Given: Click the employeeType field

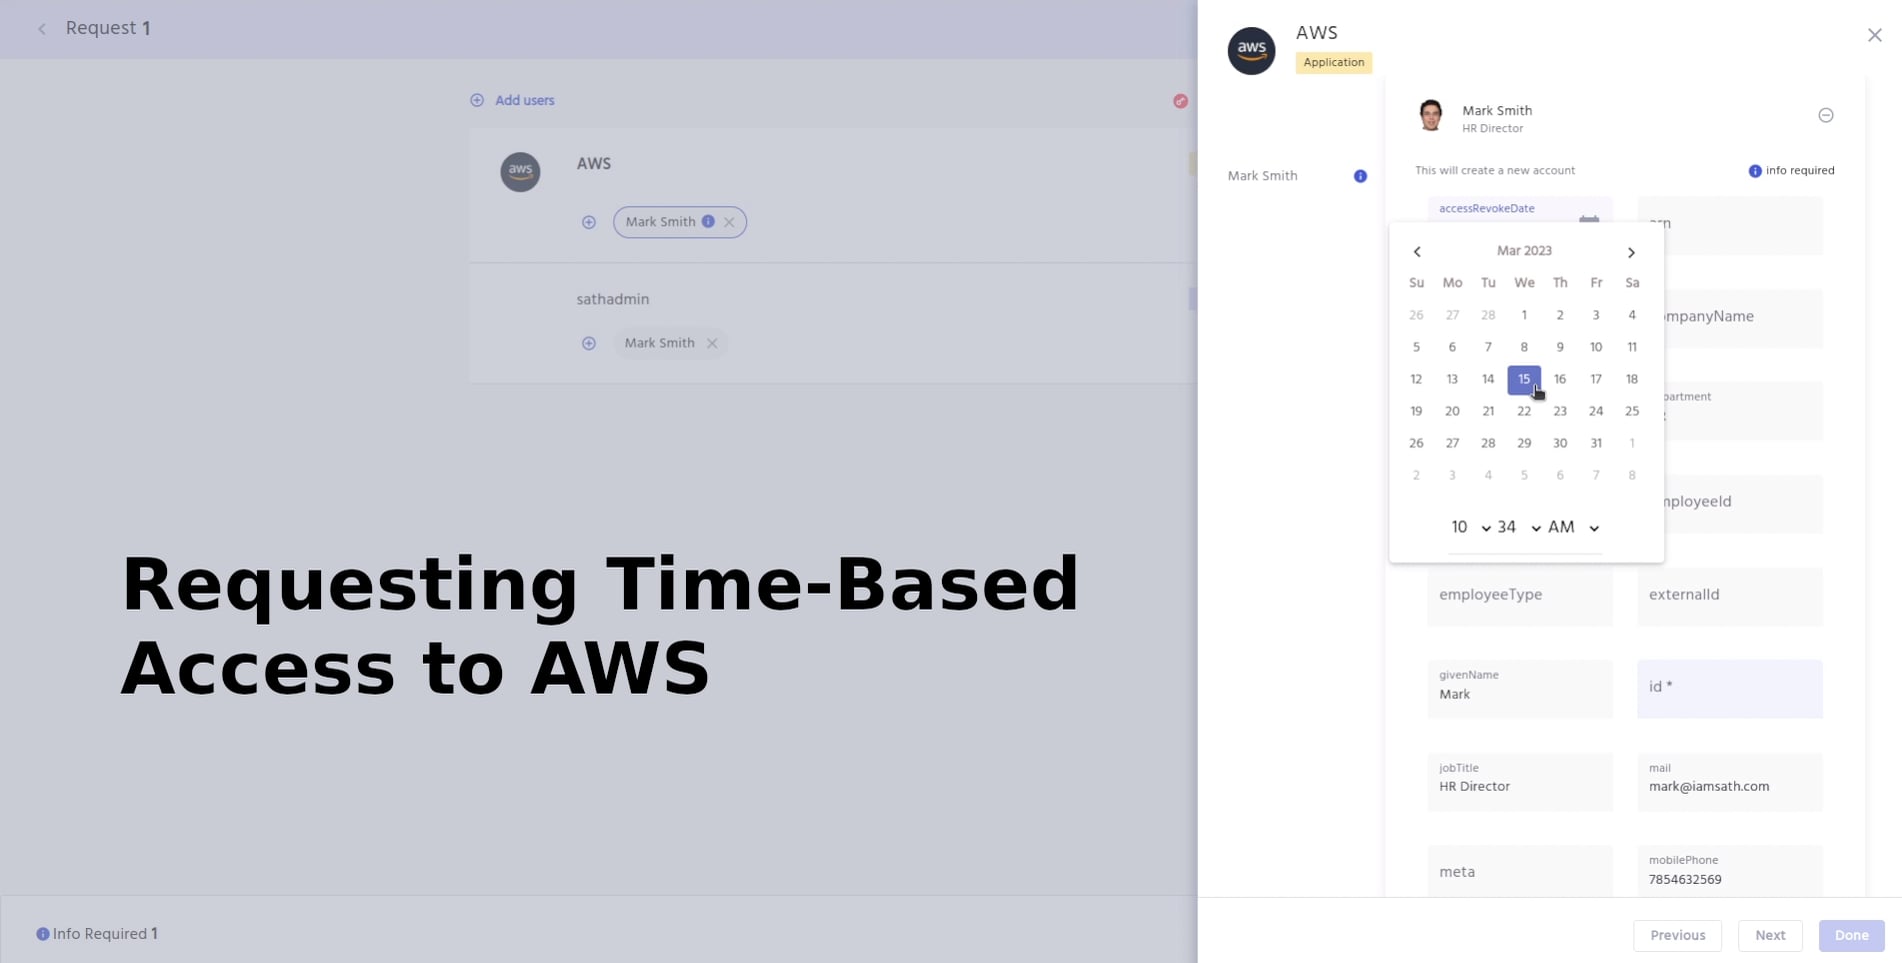Looking at the screenshot, I should [x=1520, y=596].
